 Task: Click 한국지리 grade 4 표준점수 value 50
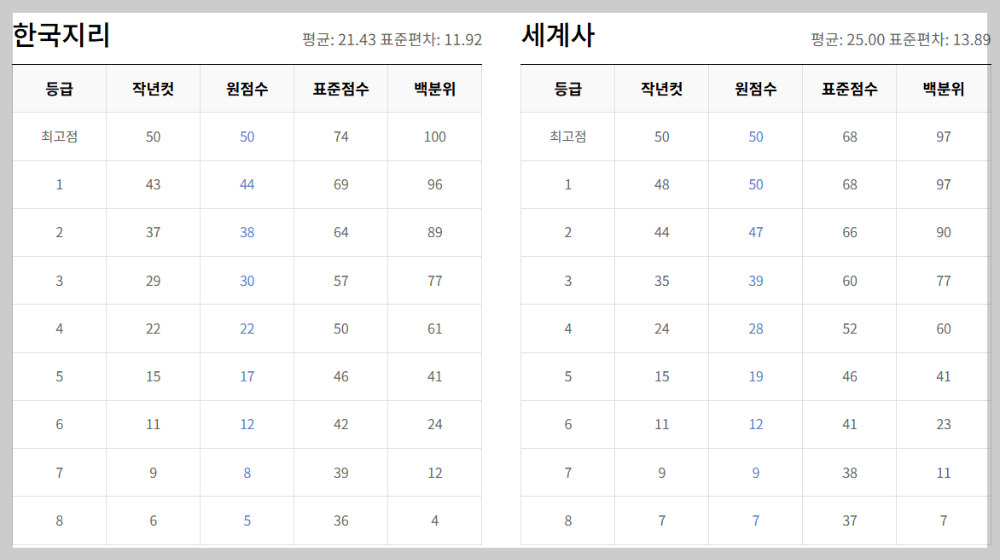[x=341, y=328]
